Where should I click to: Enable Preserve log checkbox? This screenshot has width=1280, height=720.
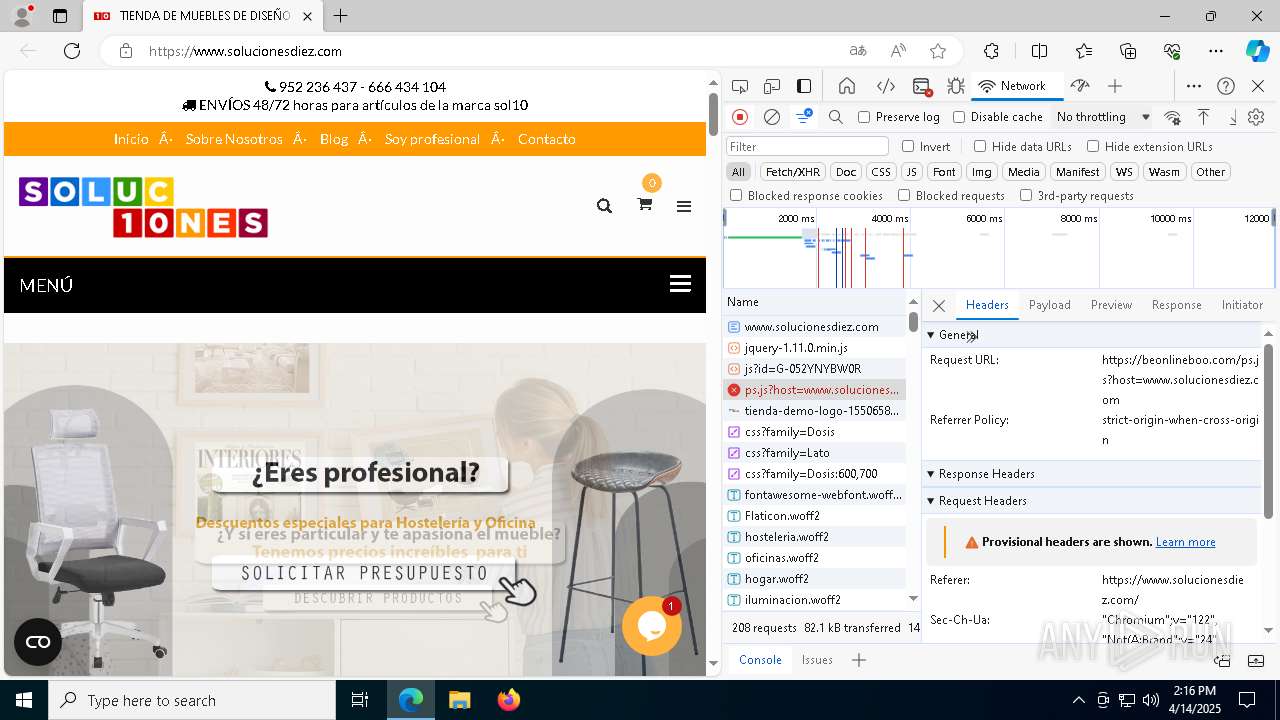pyautogui.click(x=865, y=117)
